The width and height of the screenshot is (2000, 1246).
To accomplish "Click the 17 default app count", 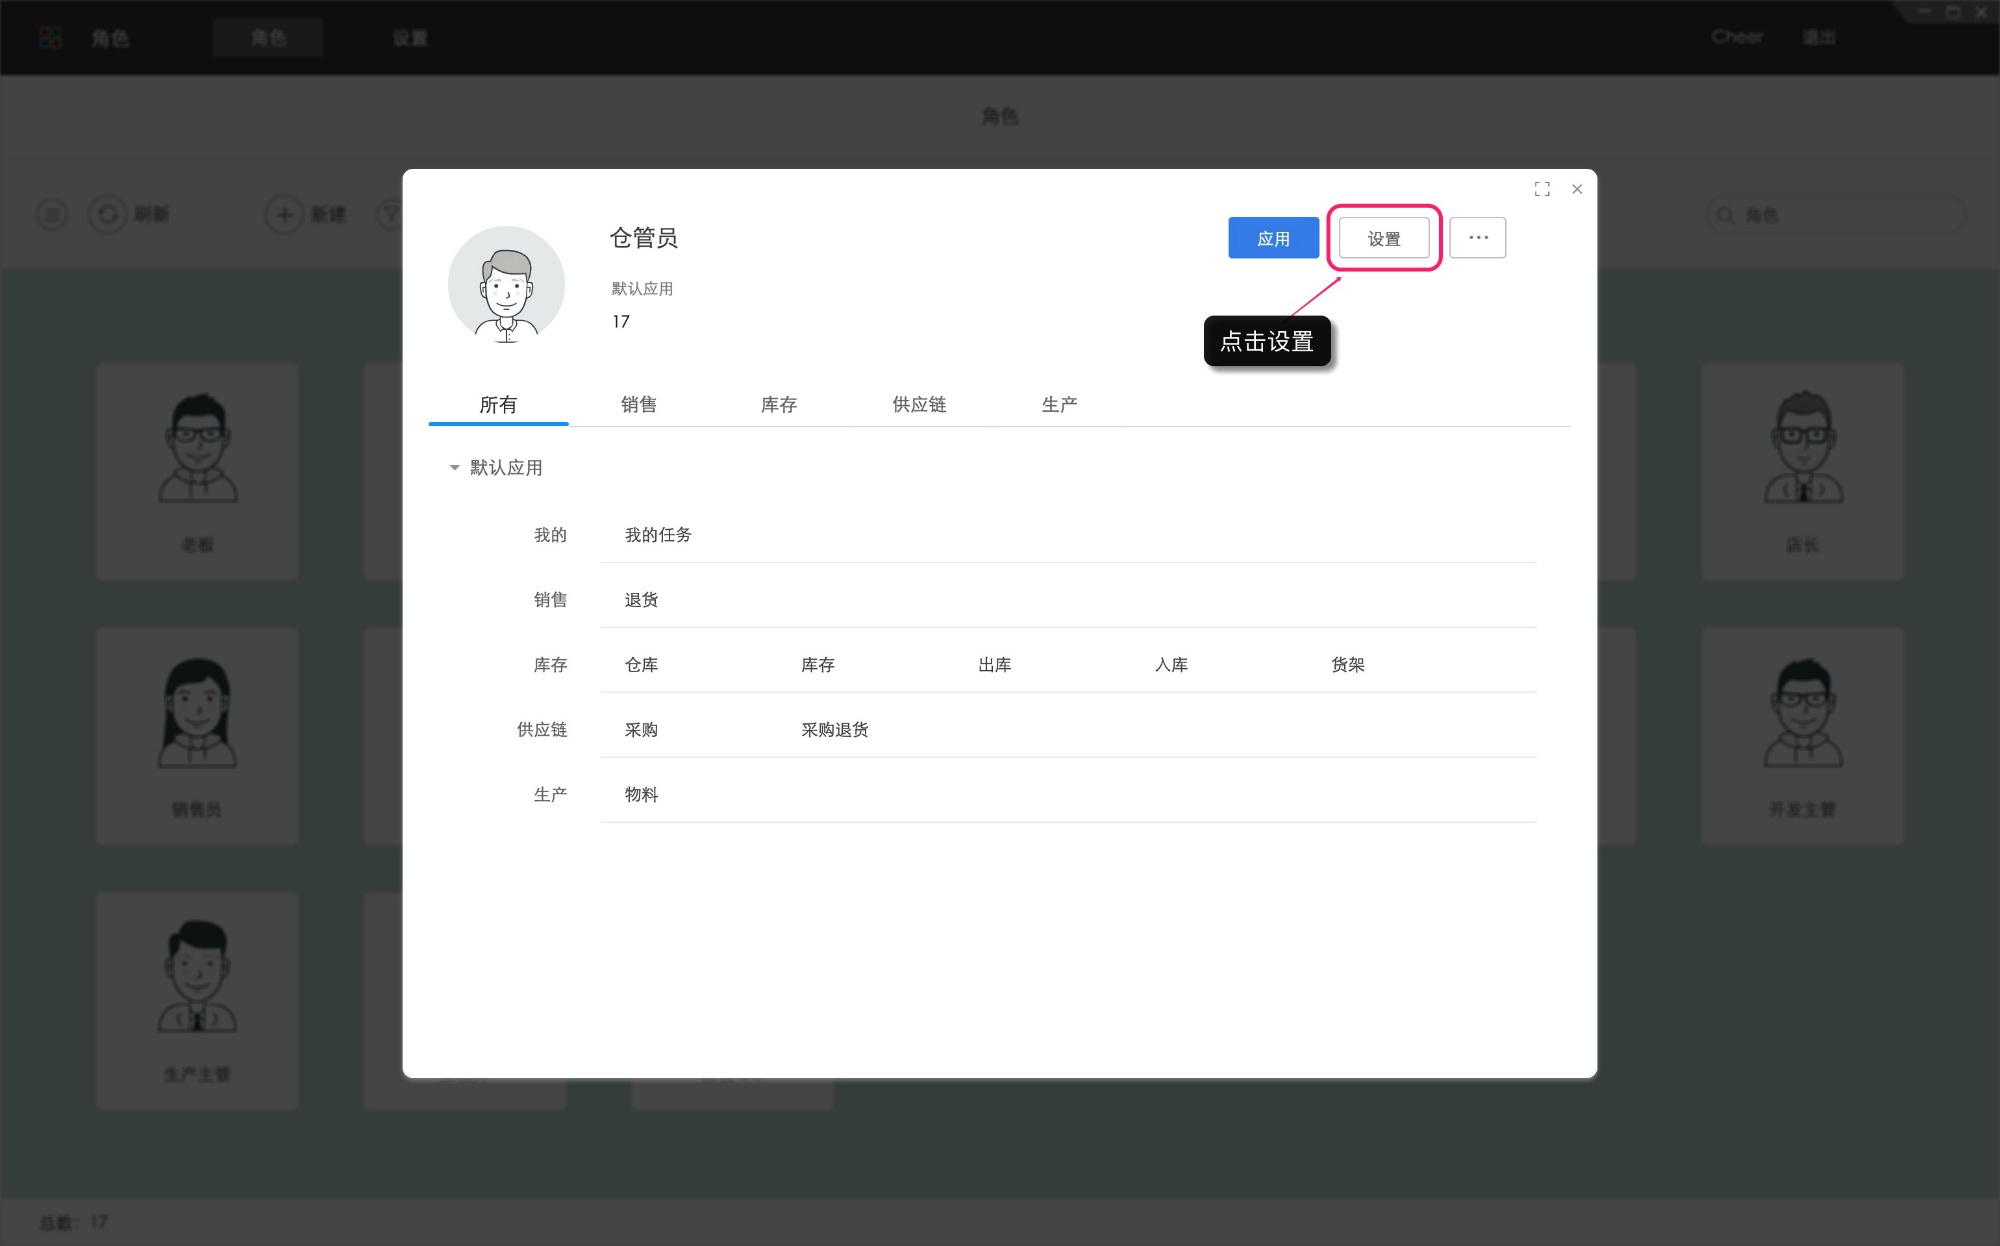I will point(621,322).
